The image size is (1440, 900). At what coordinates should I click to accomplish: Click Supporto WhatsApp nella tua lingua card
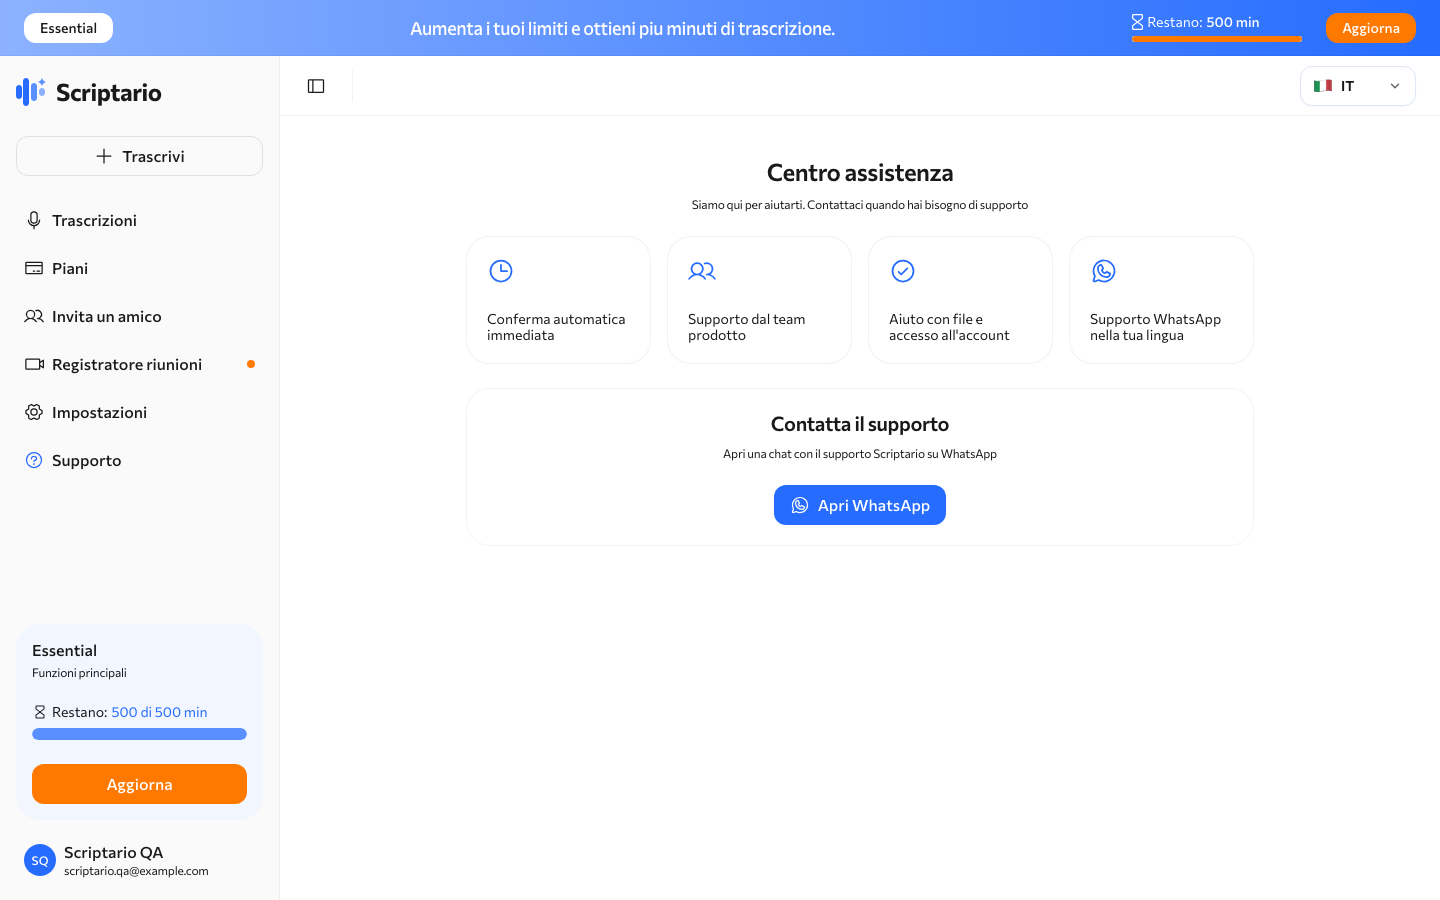click(x=1162, y=300)
